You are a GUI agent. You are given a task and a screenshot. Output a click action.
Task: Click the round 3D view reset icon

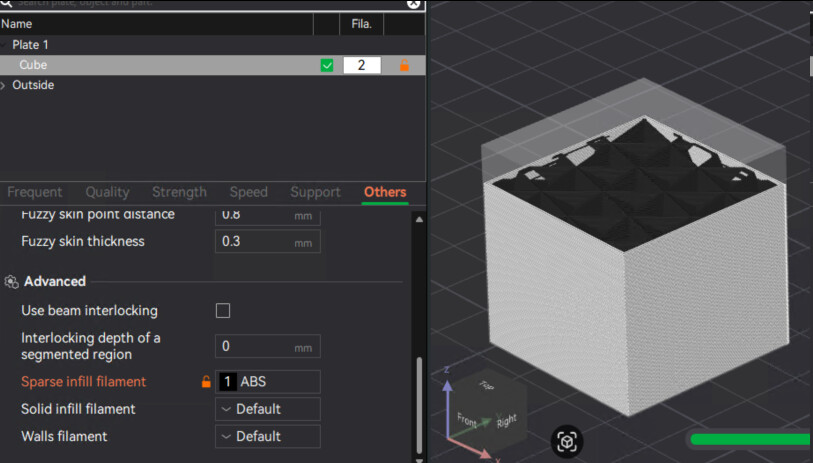coord(567,442)
